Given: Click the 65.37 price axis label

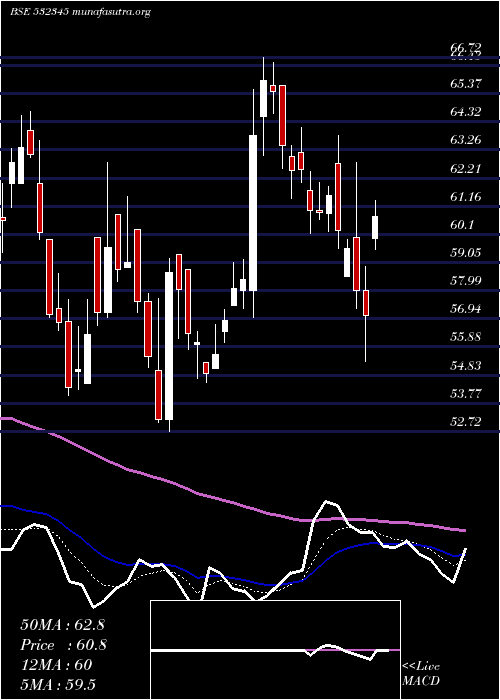Looking at the screenshot, I should pyautogui.click(x=466, y=83).
